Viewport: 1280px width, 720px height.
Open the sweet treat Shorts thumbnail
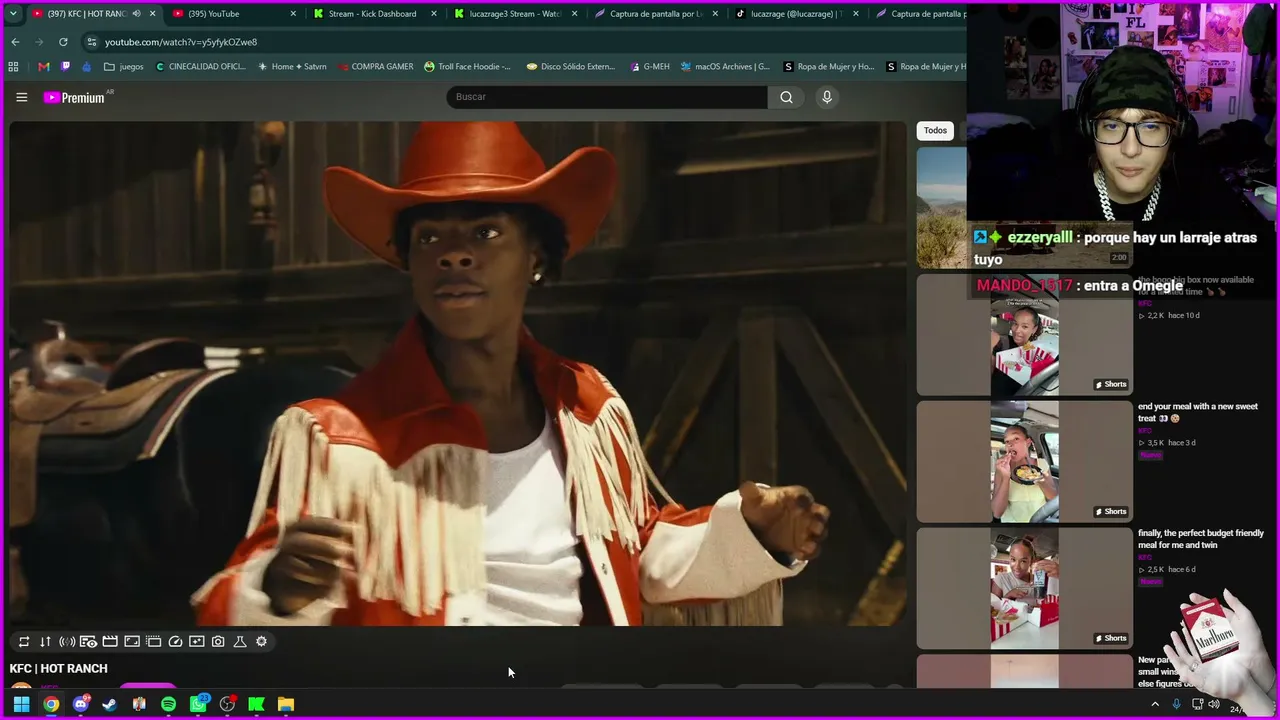[1025, 462]
